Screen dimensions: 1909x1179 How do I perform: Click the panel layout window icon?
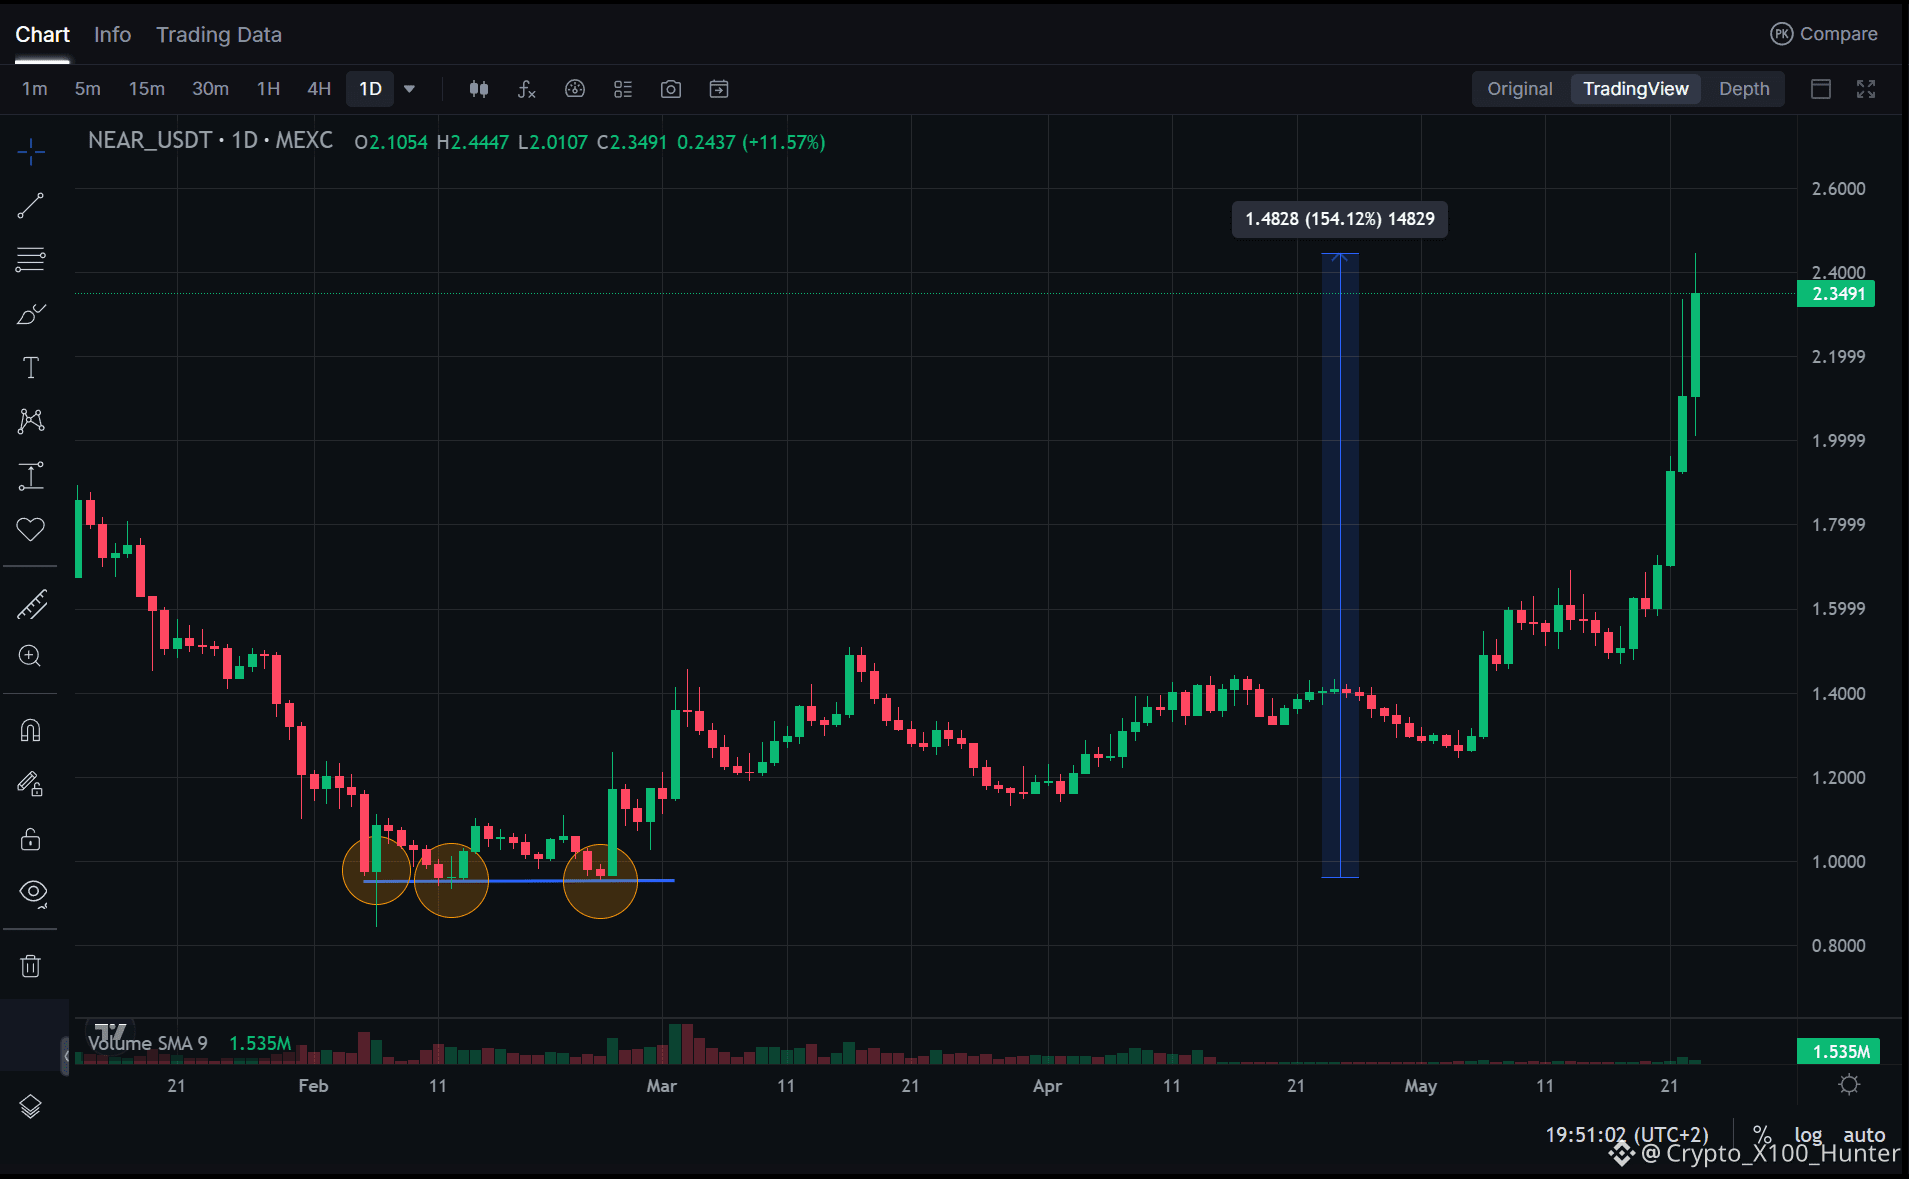1821,89
